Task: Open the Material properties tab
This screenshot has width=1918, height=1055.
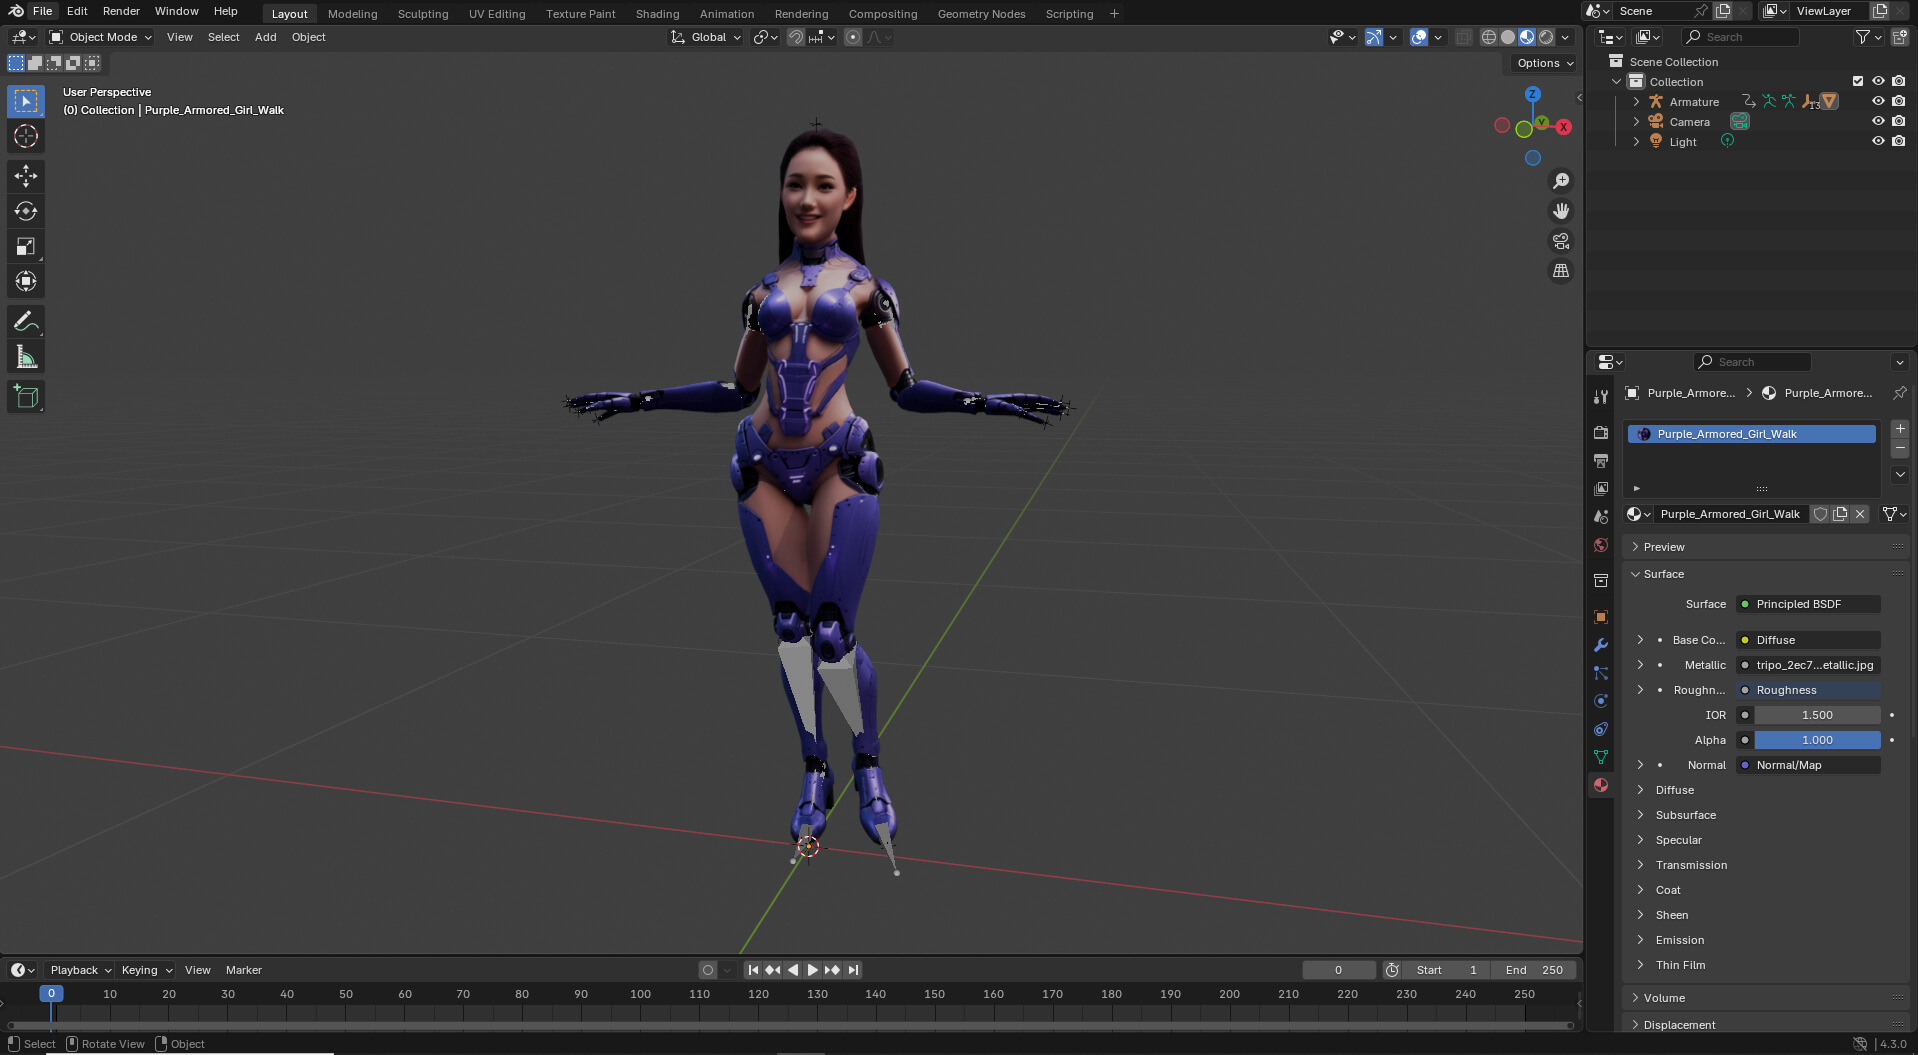Action: pos(1601,785)
